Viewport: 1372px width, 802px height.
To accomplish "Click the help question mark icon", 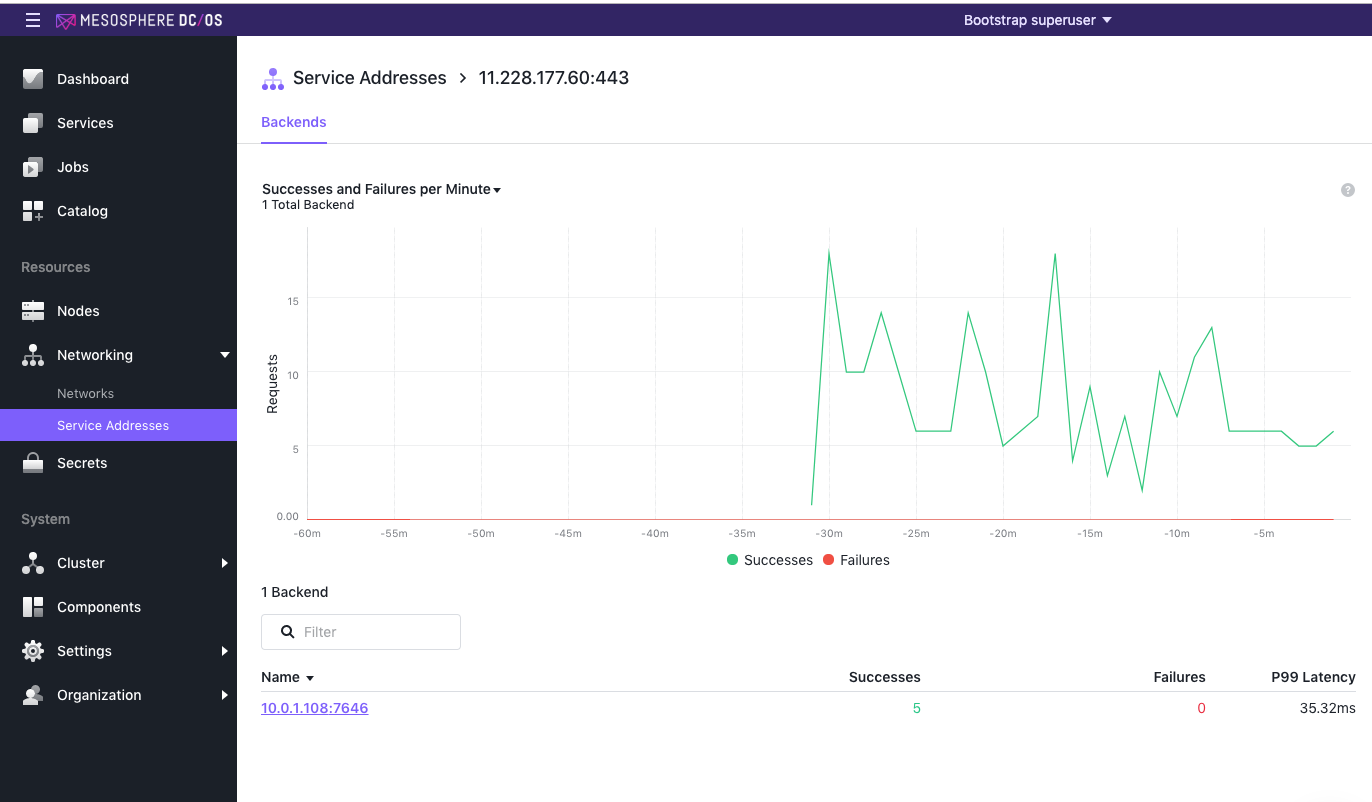I will click(x=1347, y=190).
